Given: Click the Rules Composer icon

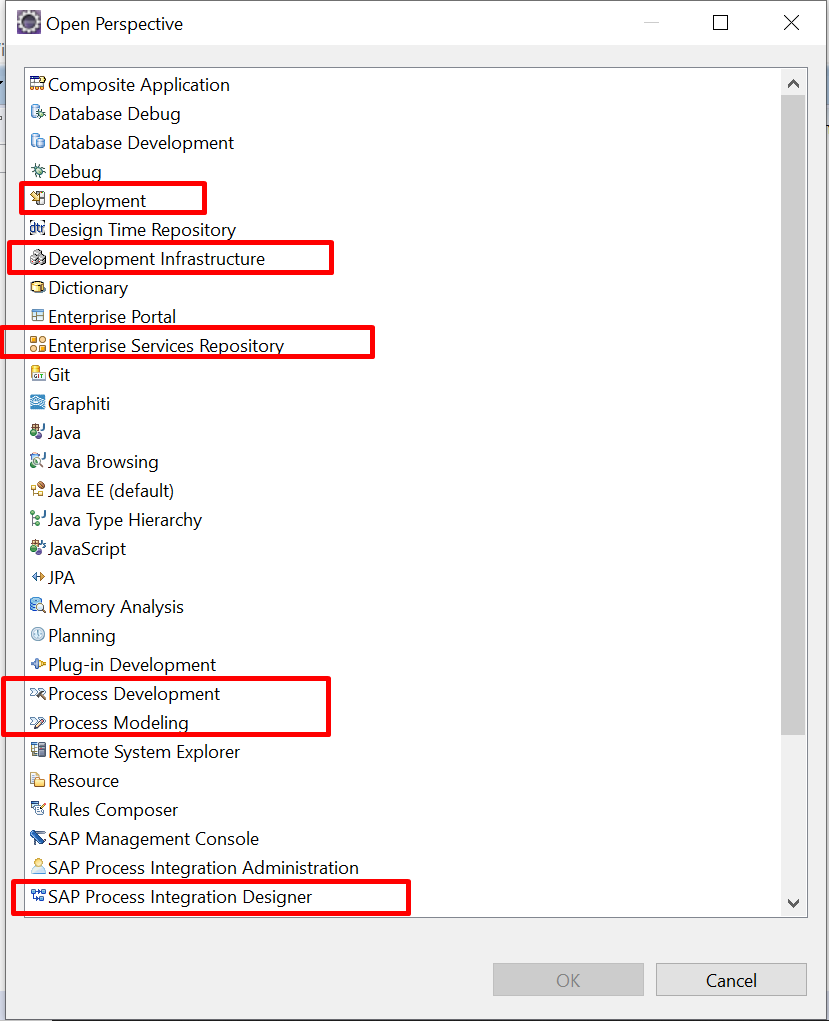Looking at the screenshot, I should [38, 809].
